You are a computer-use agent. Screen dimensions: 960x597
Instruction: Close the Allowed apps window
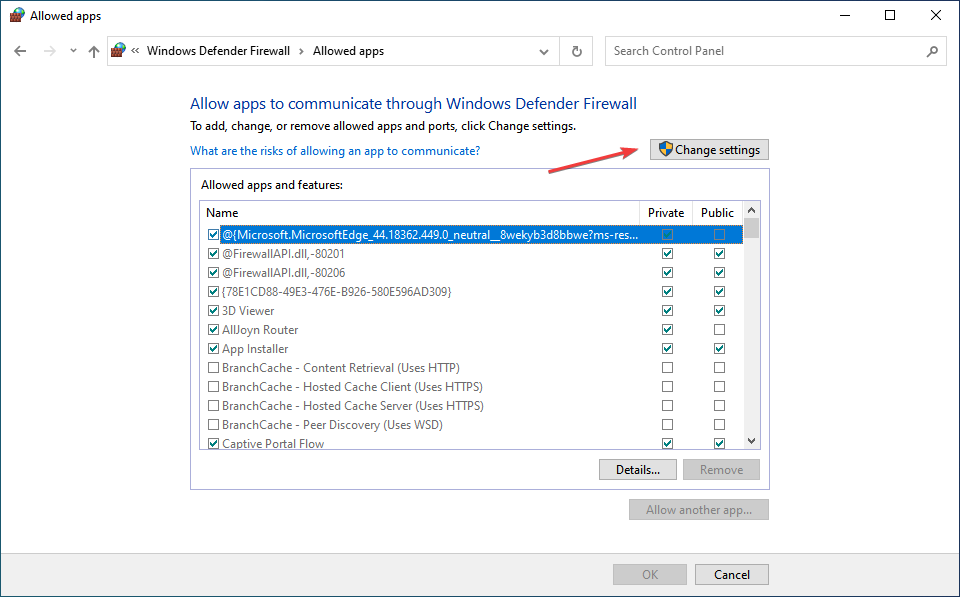click(x=936, y=15)
